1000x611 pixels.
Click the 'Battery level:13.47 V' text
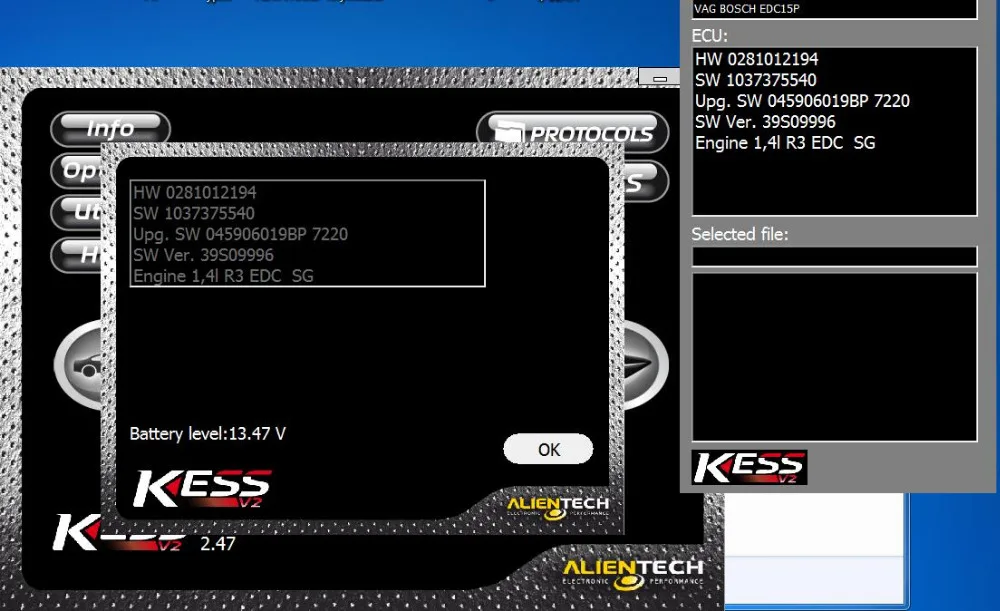tap(208, 434)
